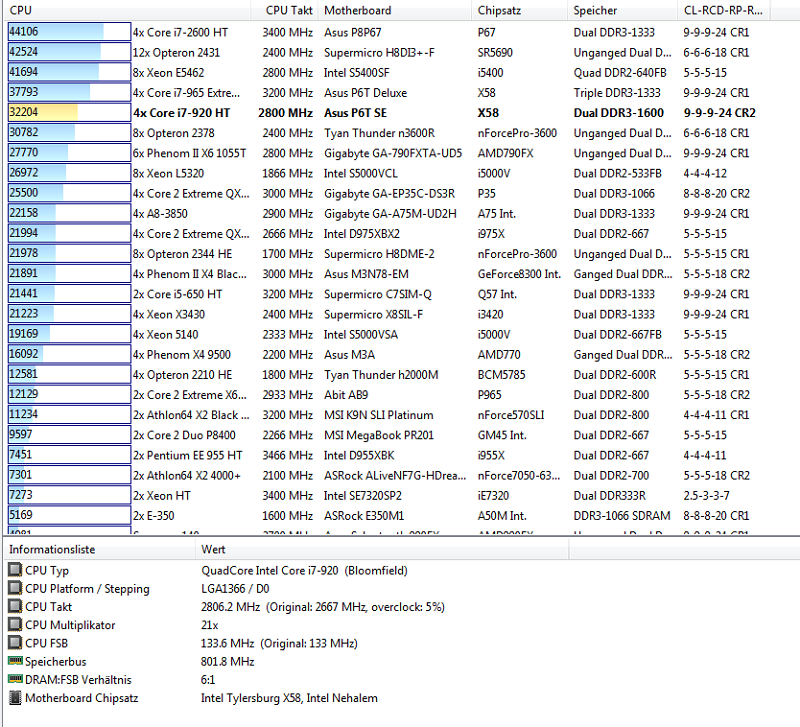Image resolution: width=800 pixels, height=727 pixels.
Task: Click the Quad DDR2-640FB memory cell
Action: [x=620, y=72]
